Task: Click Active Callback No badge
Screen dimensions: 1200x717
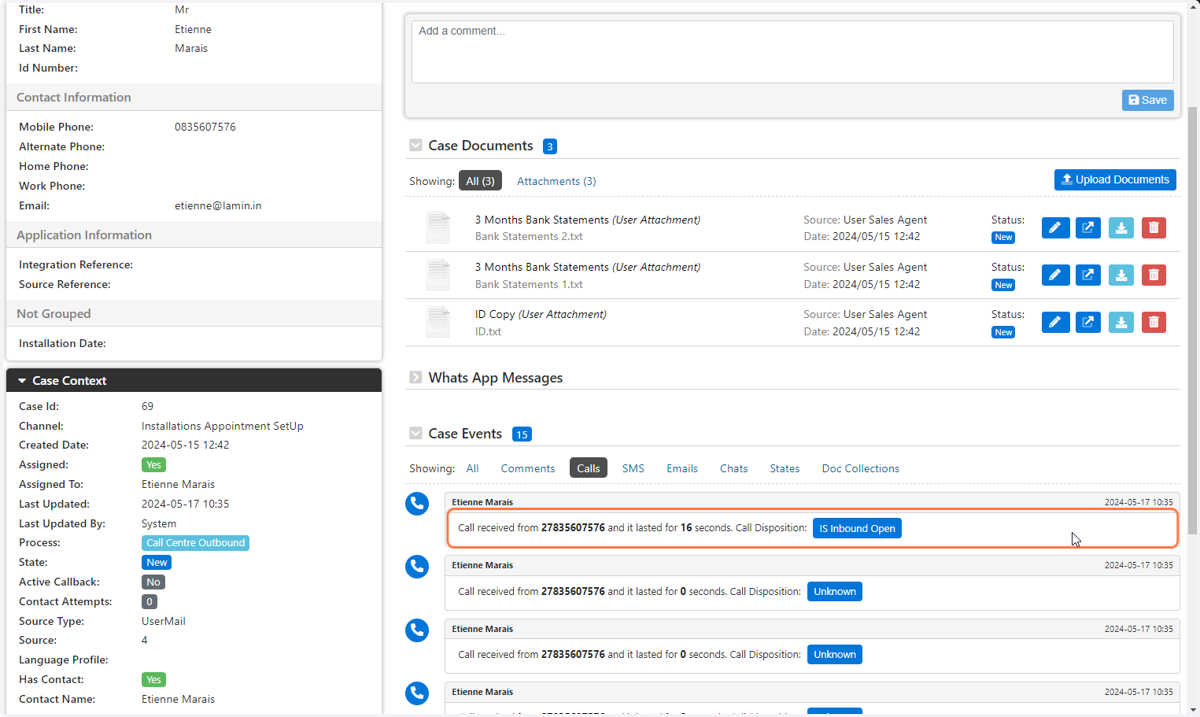Action: 153,582
